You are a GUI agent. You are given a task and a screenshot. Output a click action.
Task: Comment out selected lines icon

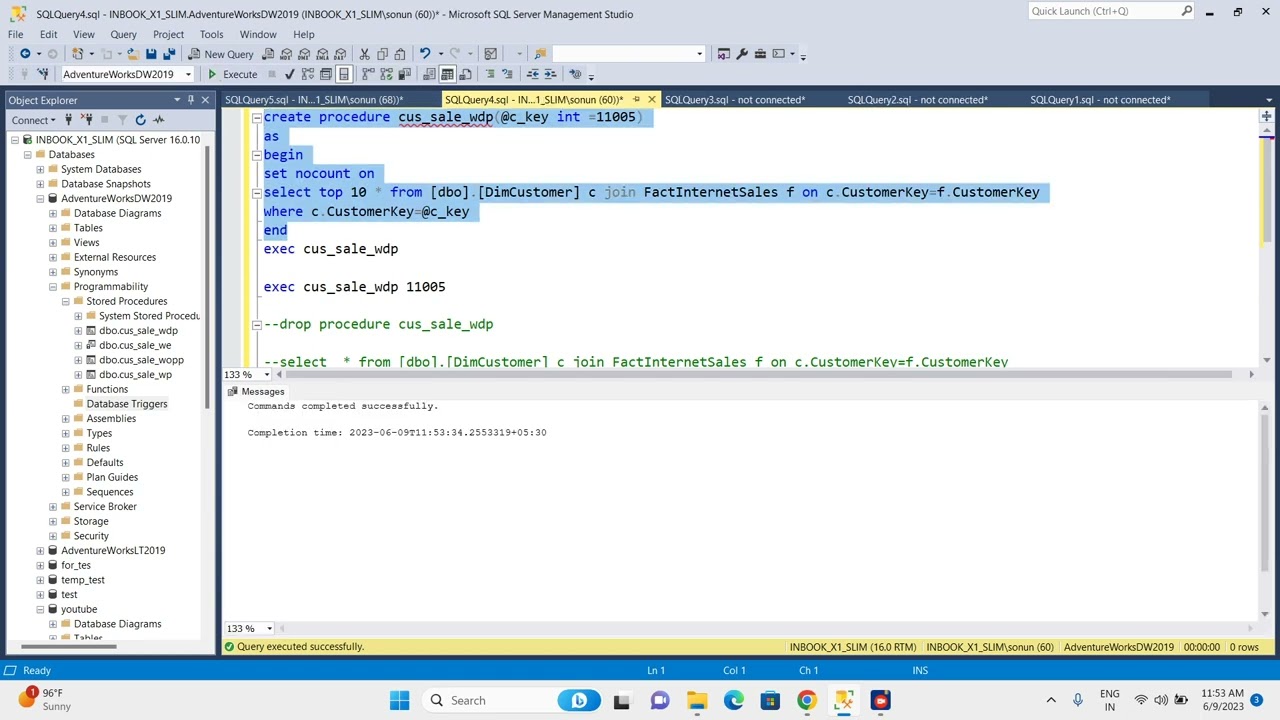490,74
